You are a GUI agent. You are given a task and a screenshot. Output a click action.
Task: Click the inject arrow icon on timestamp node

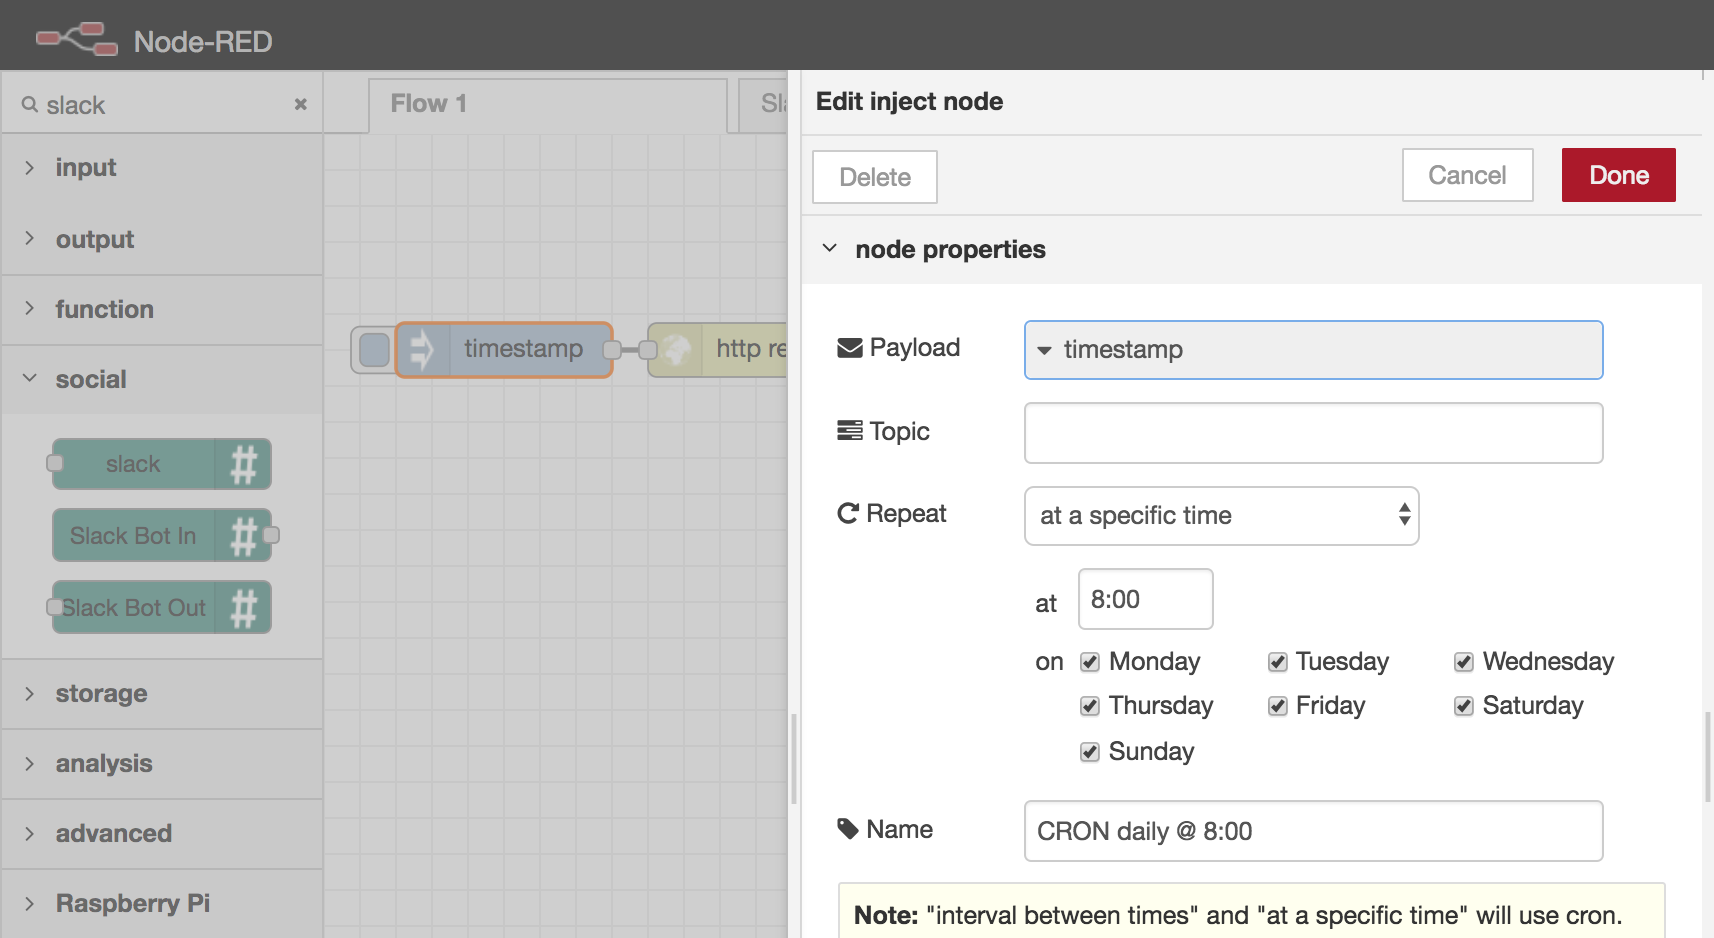tap(422, 349)
